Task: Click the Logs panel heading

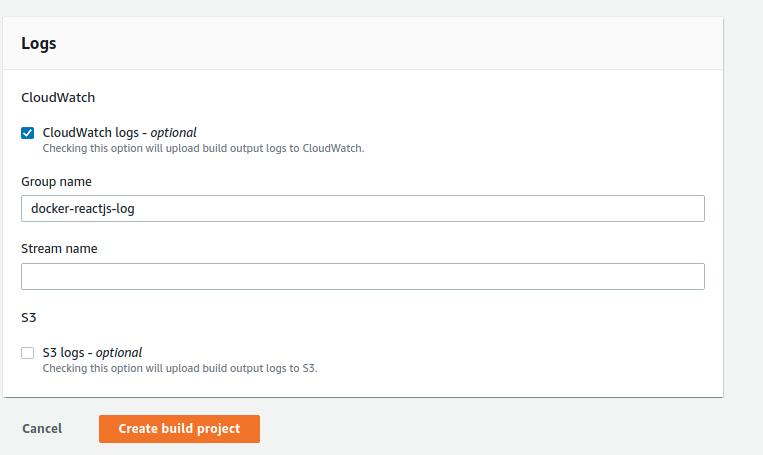Action: [39, 44]
